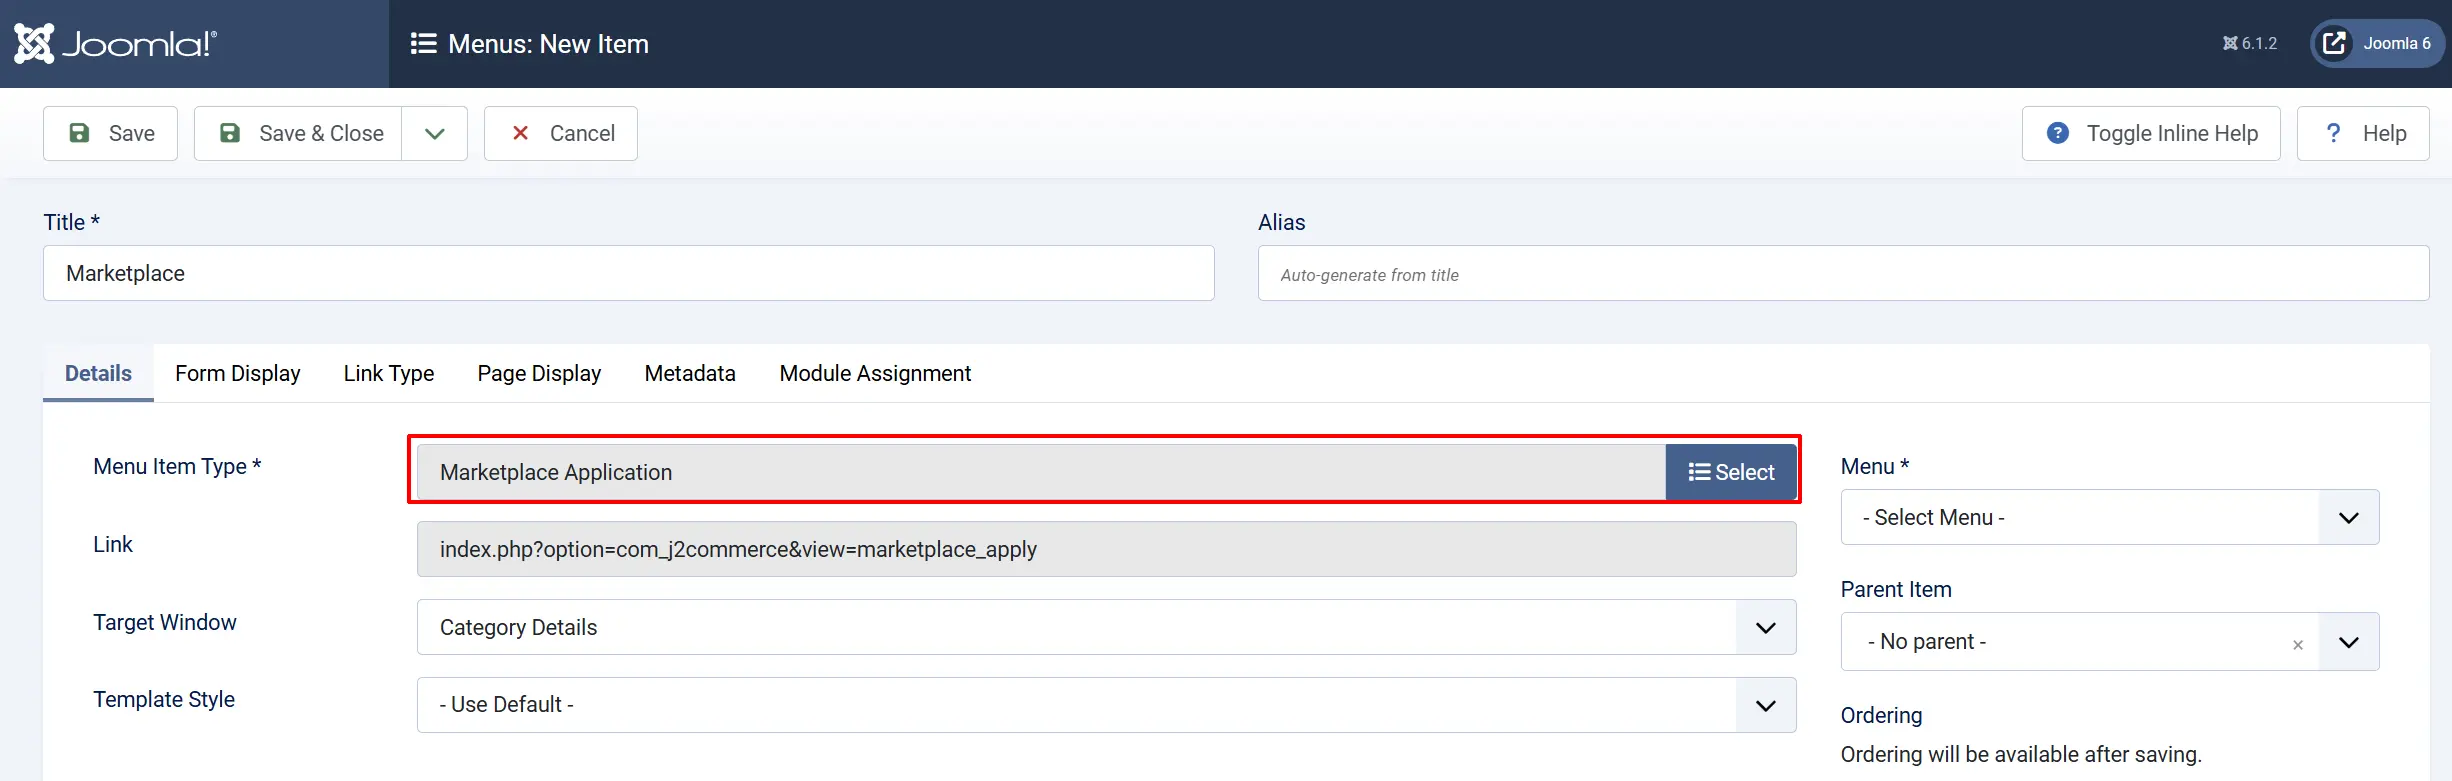Click the Menu Item Type label
The image size is (2452, 781).
point(177,466)
